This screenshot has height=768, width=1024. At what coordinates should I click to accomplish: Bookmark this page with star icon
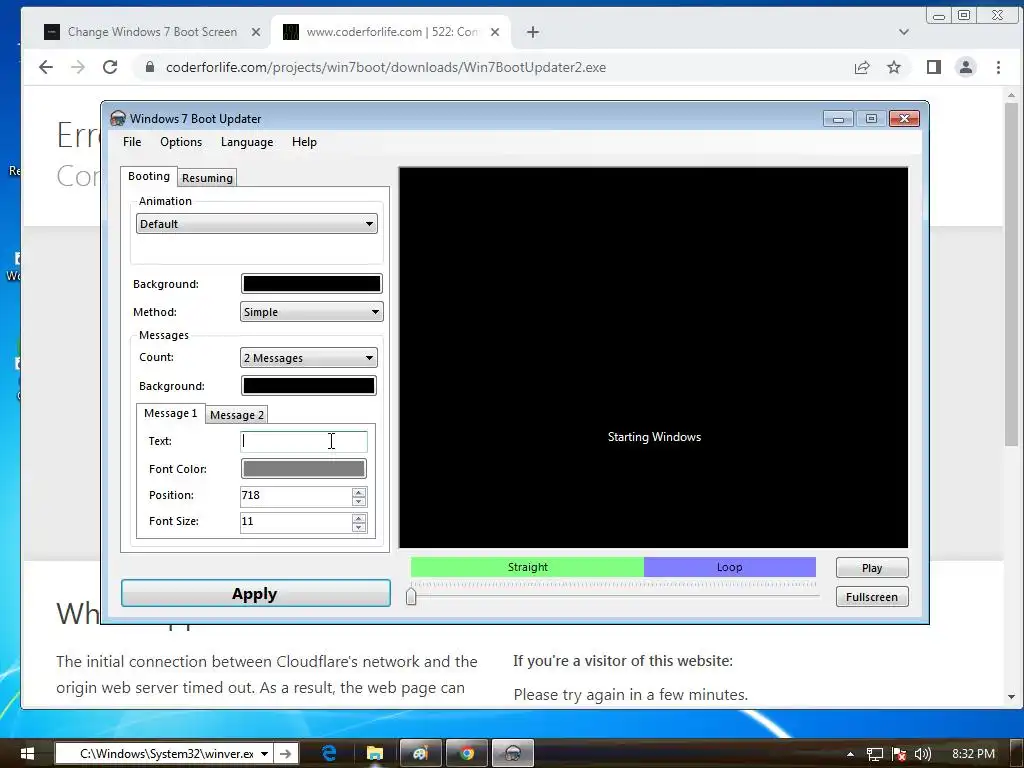[894, 67]
